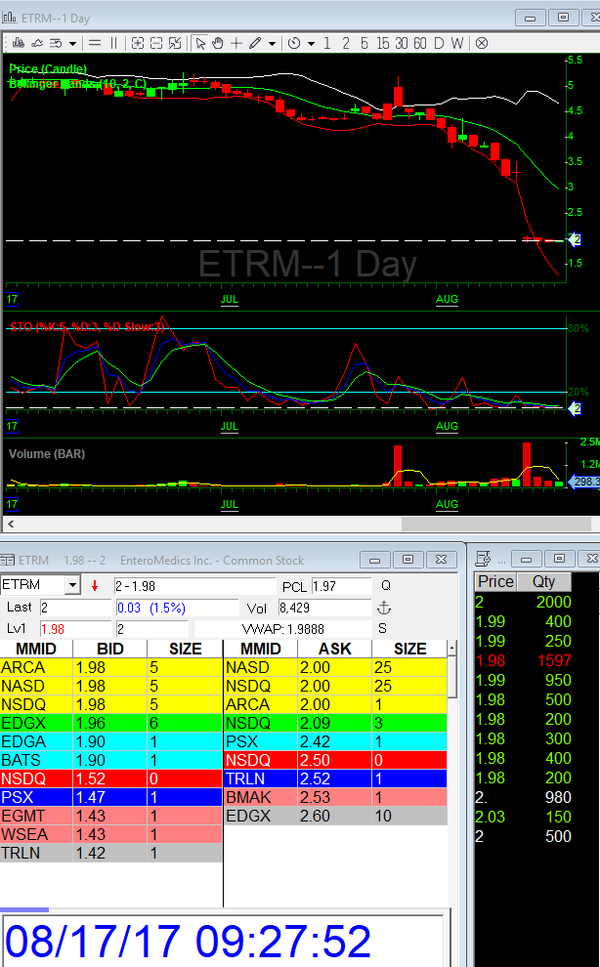Toggle vertical lines icon in chart toolbar
This screenshot has height=967, width=600.
113,43
